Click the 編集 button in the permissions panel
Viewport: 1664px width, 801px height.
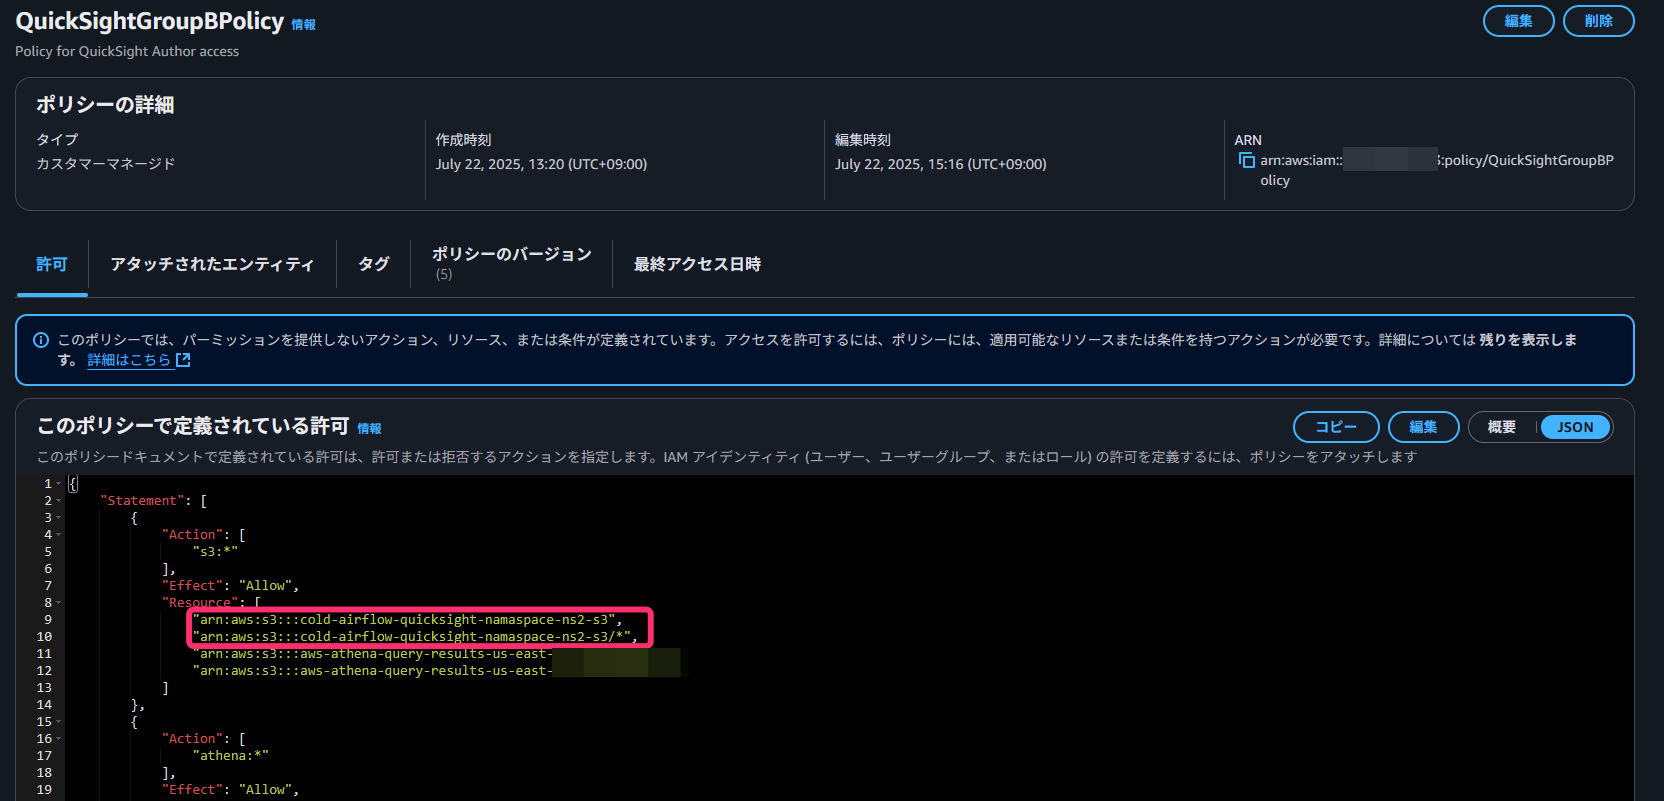[x=1423, y=427]
